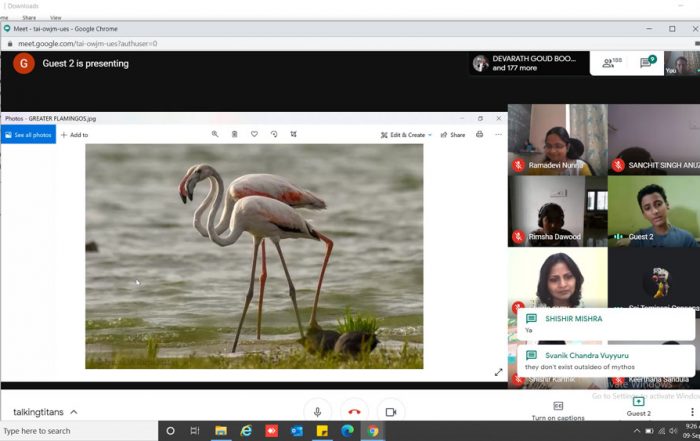This screenshot has width=700, height=441.
Task: Toggle the microphone in Meet
Action: click(317, 412)
